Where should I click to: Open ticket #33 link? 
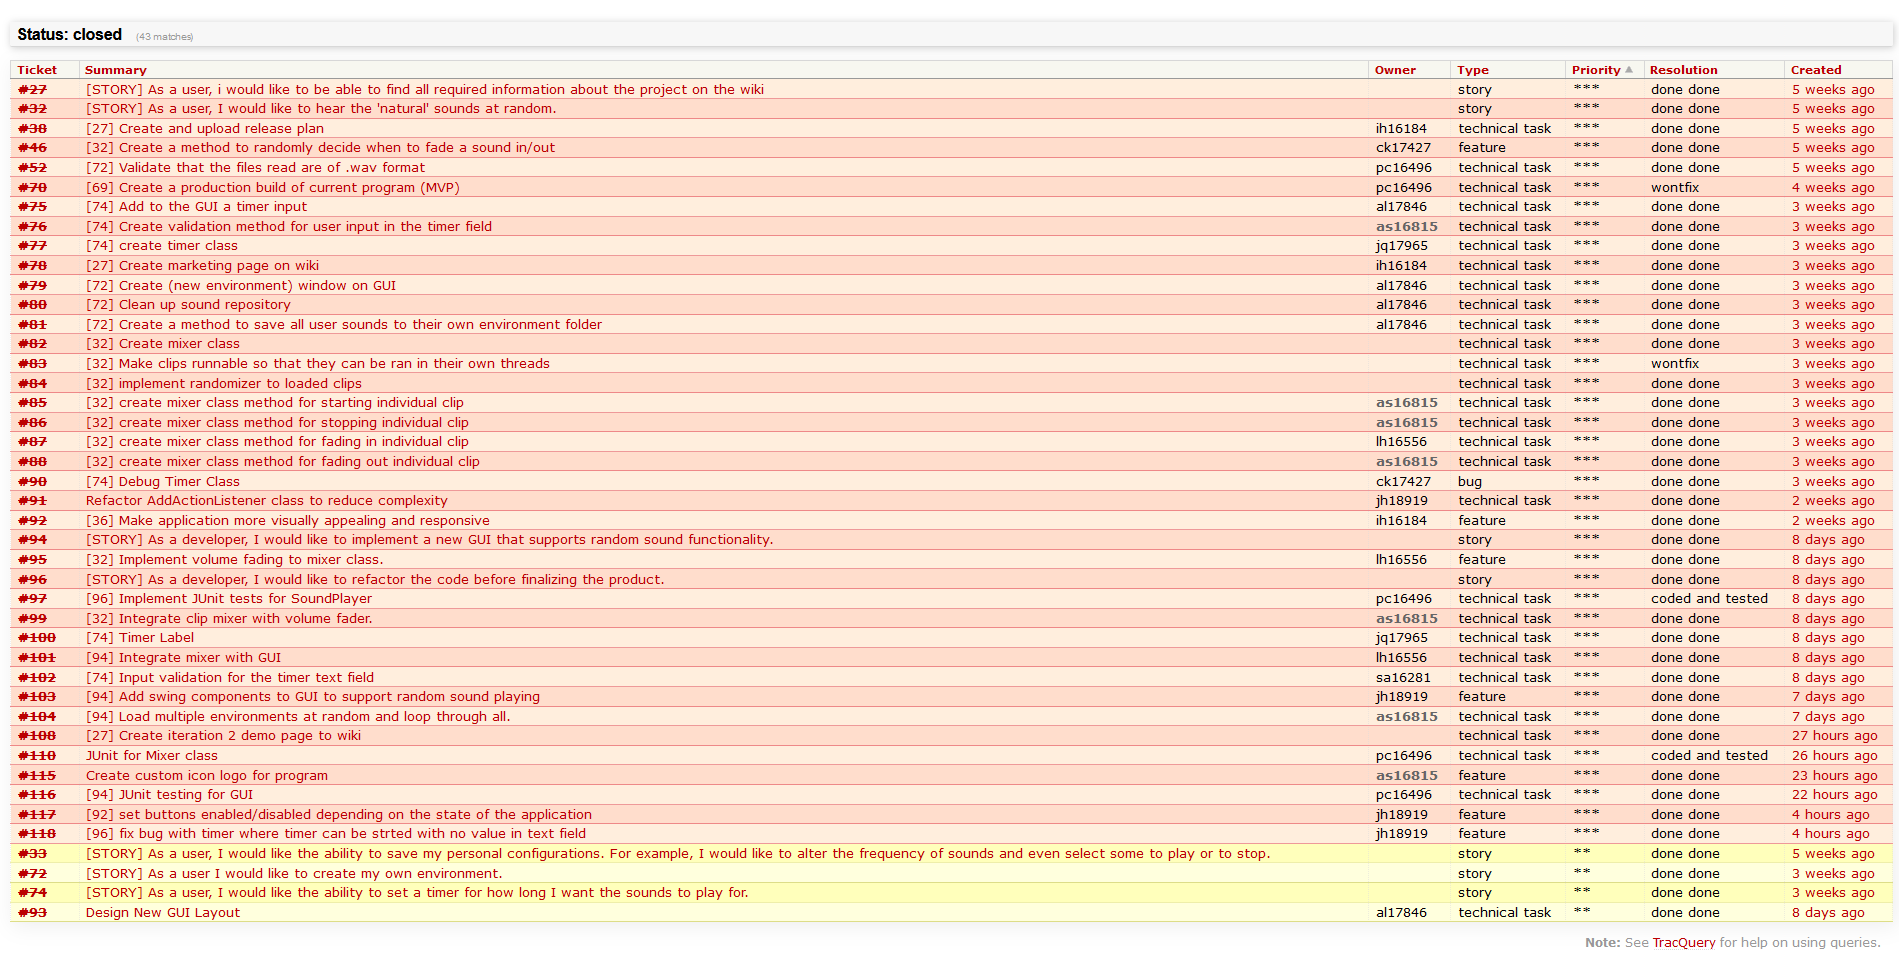click(x=33, y=854)
